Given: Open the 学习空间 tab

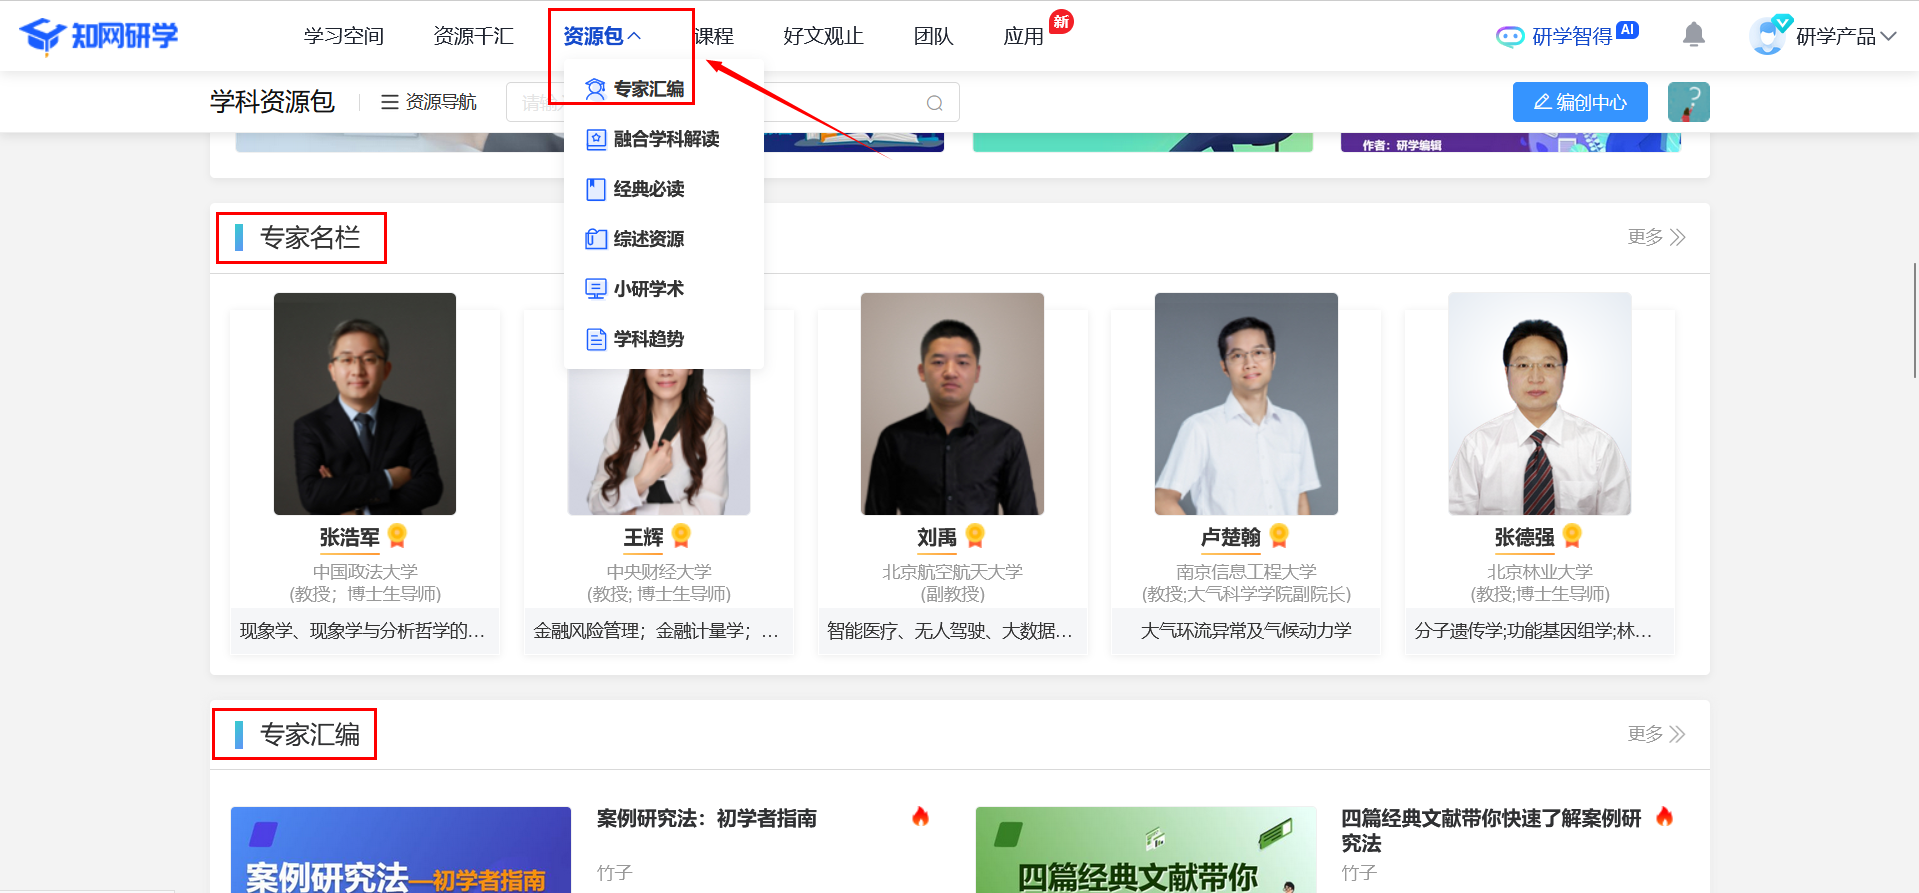Looking at the screenshot, I should 343,37.
